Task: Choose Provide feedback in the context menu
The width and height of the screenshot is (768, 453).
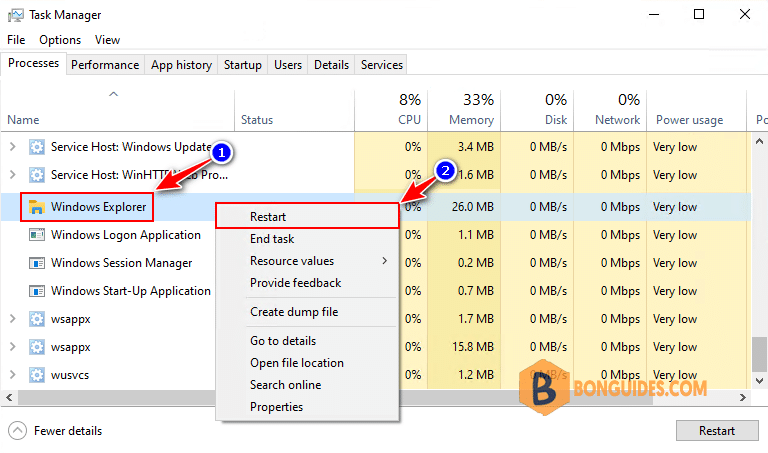Action: [307, 283]
